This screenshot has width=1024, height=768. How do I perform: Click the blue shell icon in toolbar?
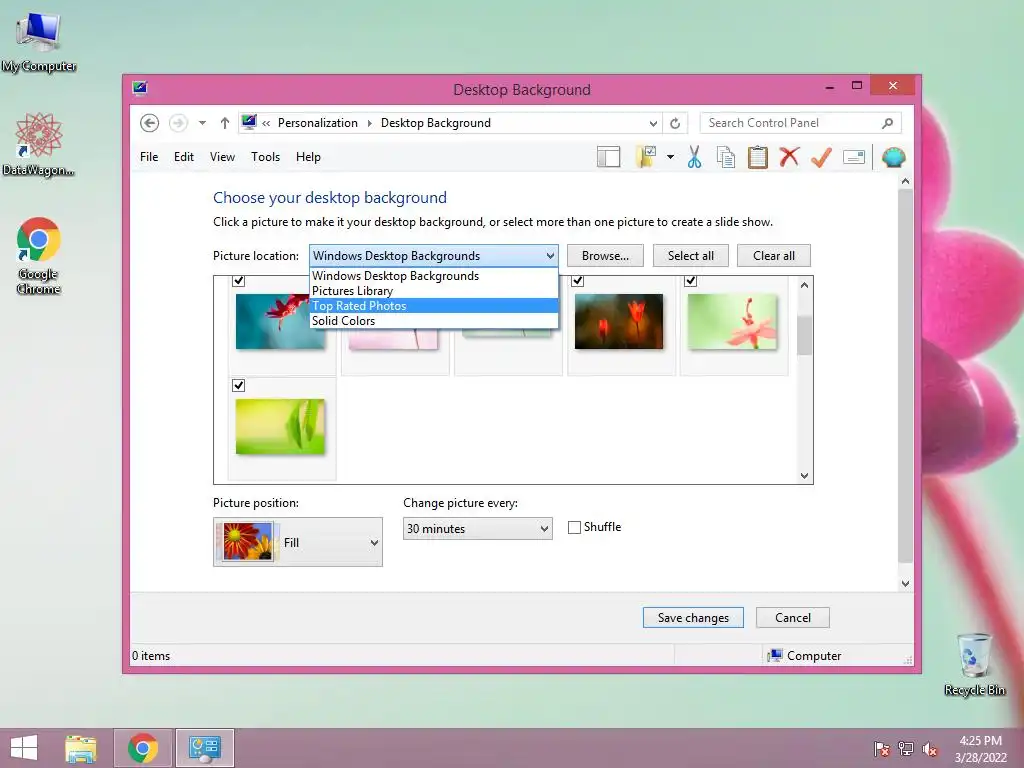pos(893,157)
